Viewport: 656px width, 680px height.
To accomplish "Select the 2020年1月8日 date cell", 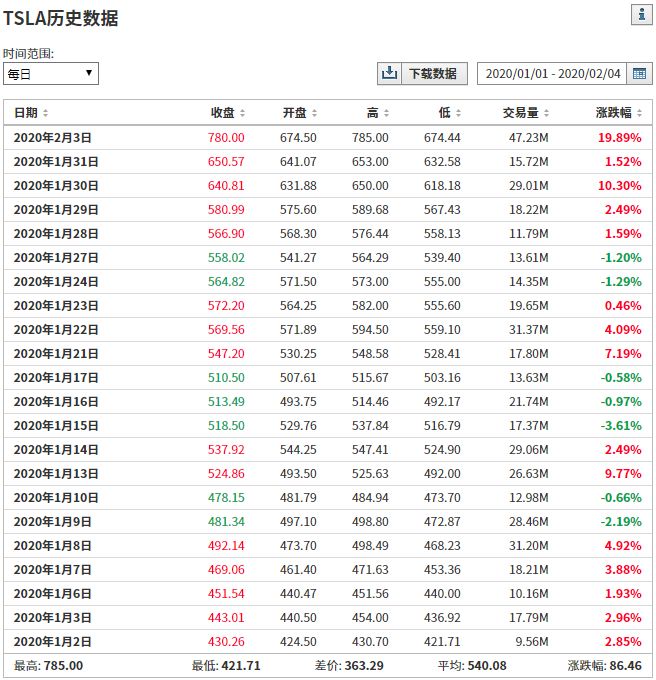I will pos(52,546).
